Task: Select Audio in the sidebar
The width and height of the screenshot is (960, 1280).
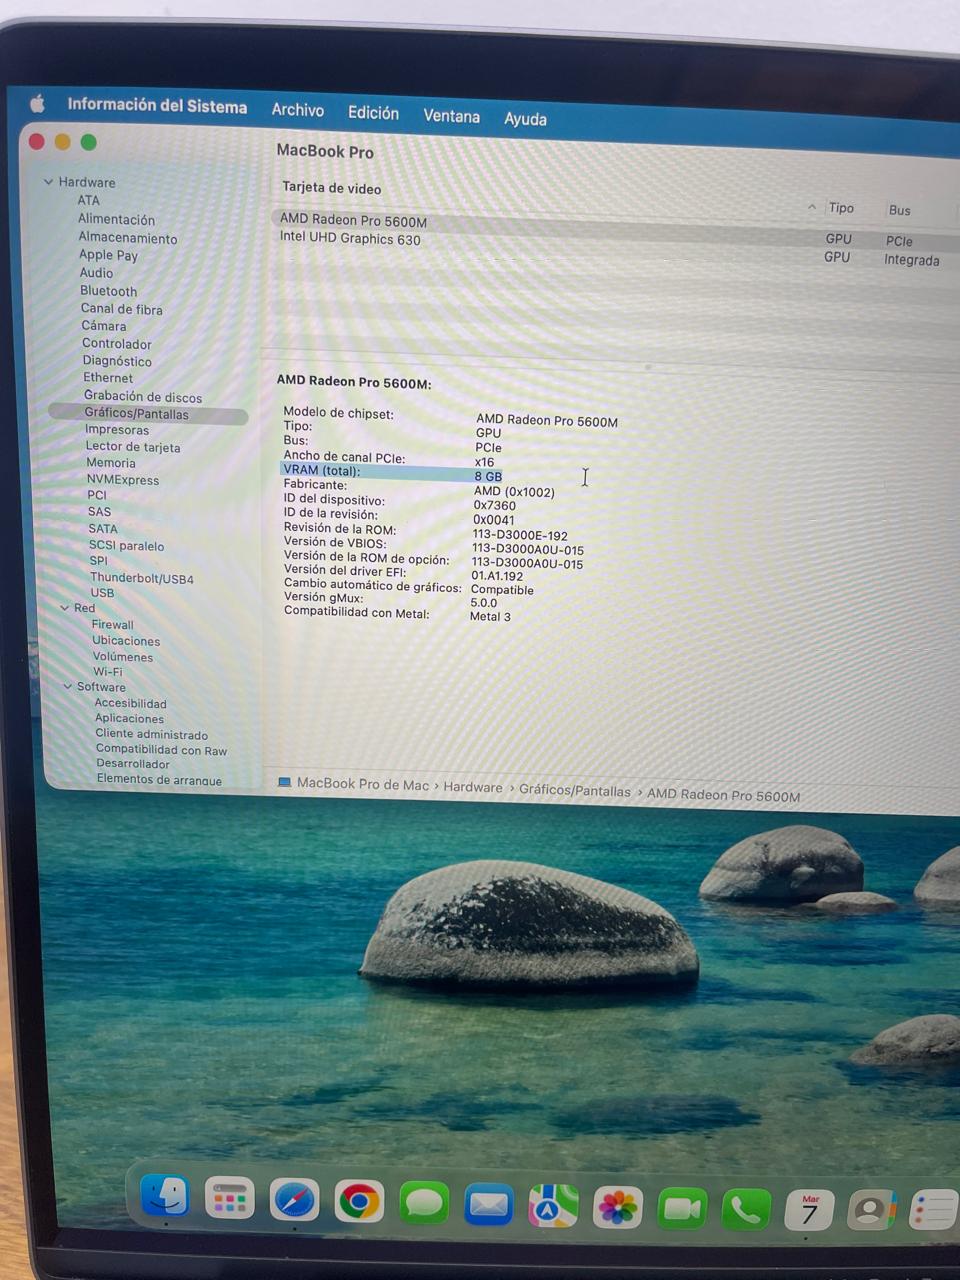Action: pyautogui.click(x=96, y=272)
